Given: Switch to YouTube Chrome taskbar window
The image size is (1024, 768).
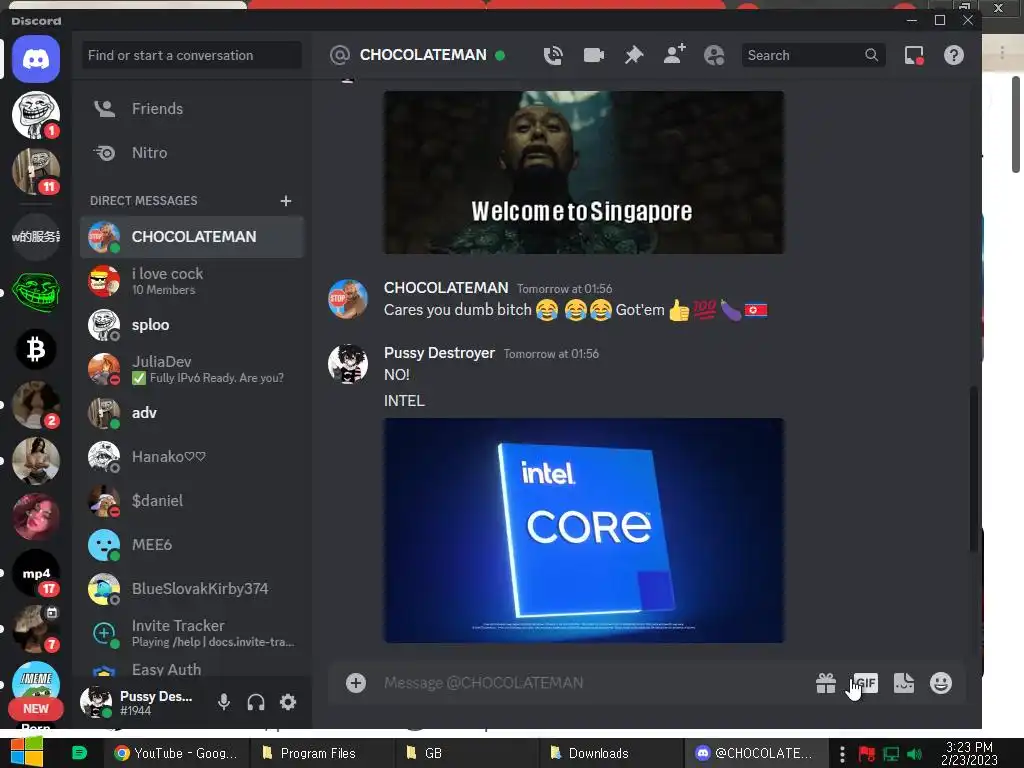Looking at the screenshot, I should point(176,753).
